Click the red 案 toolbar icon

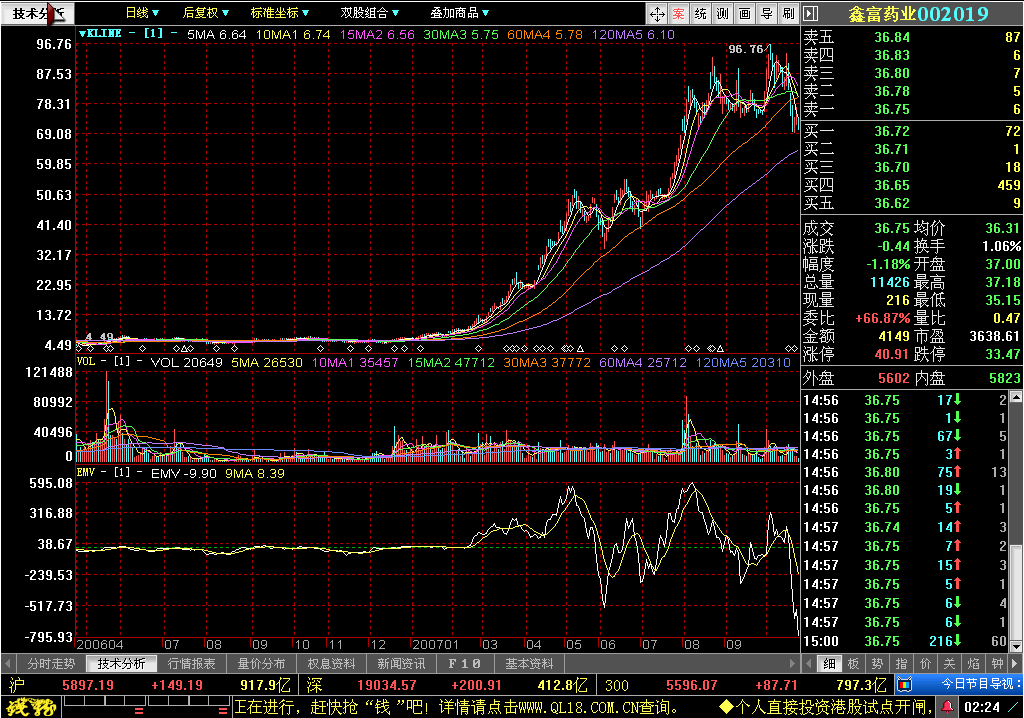pyautogui.click(x=679, y=14)
